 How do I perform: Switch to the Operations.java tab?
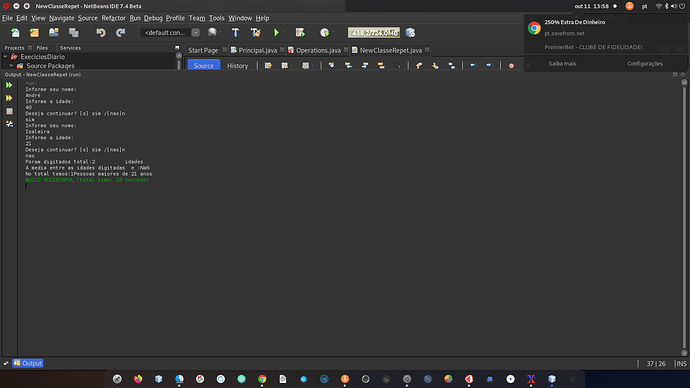[318, 50]
